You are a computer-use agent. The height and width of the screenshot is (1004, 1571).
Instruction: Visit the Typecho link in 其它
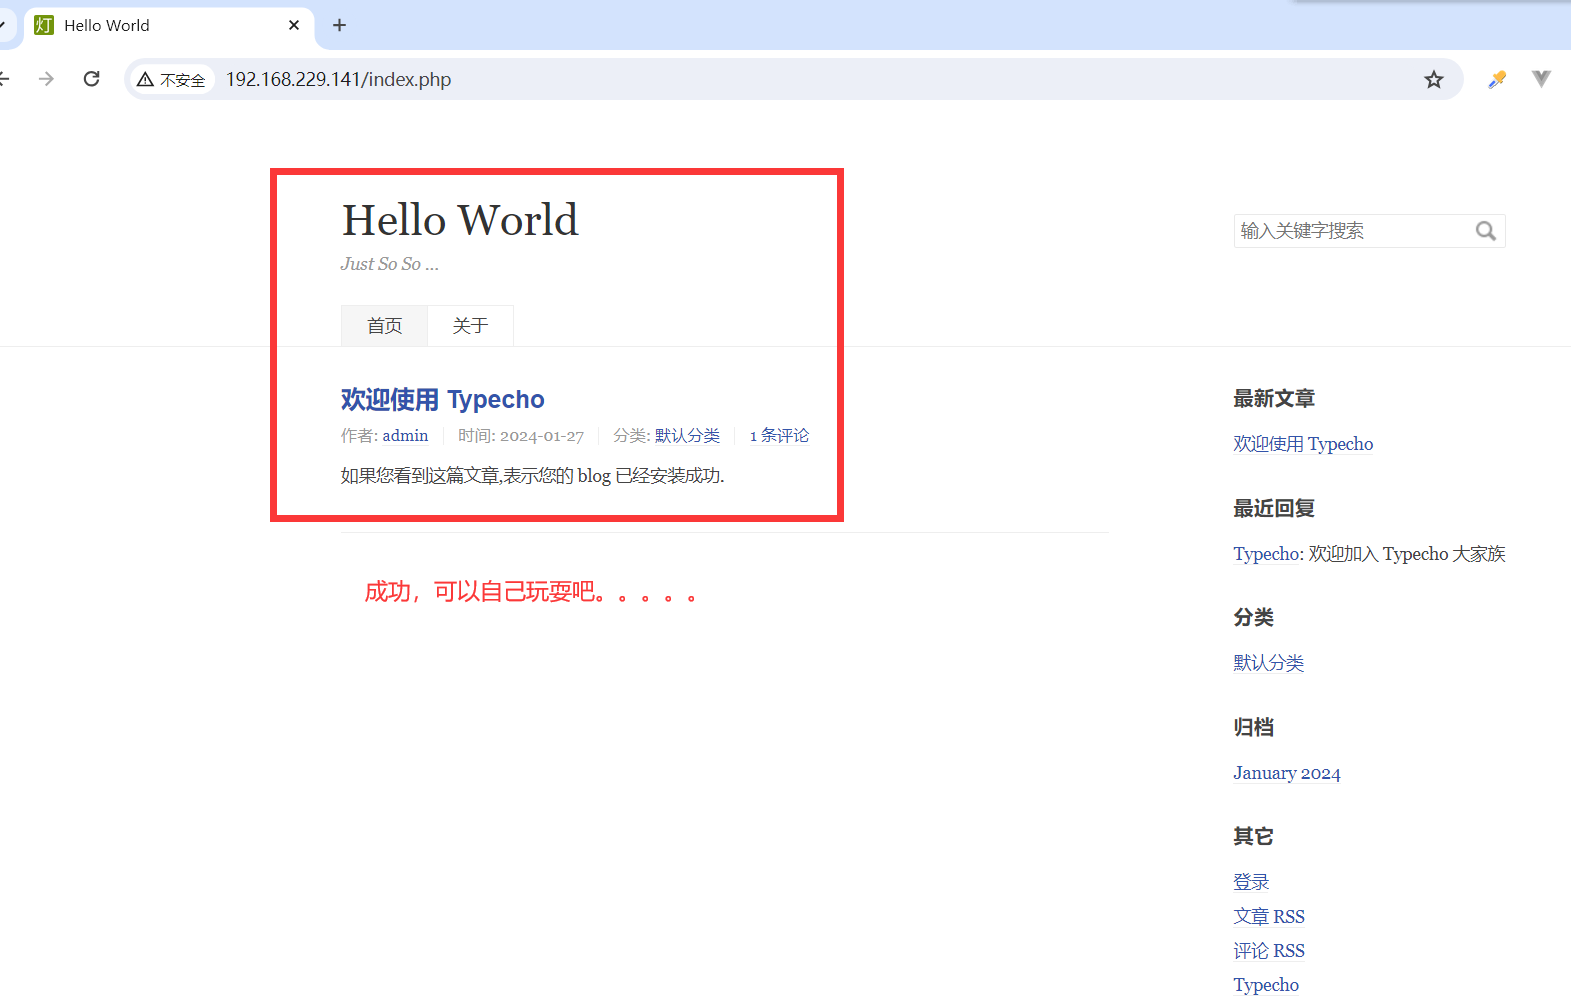tap(1266, 985)
